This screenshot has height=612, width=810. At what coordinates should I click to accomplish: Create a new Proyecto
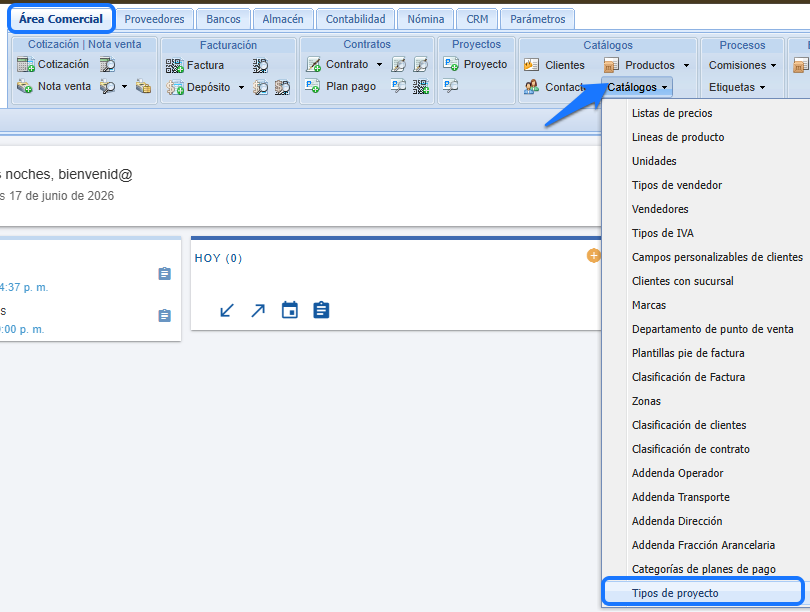475,64
